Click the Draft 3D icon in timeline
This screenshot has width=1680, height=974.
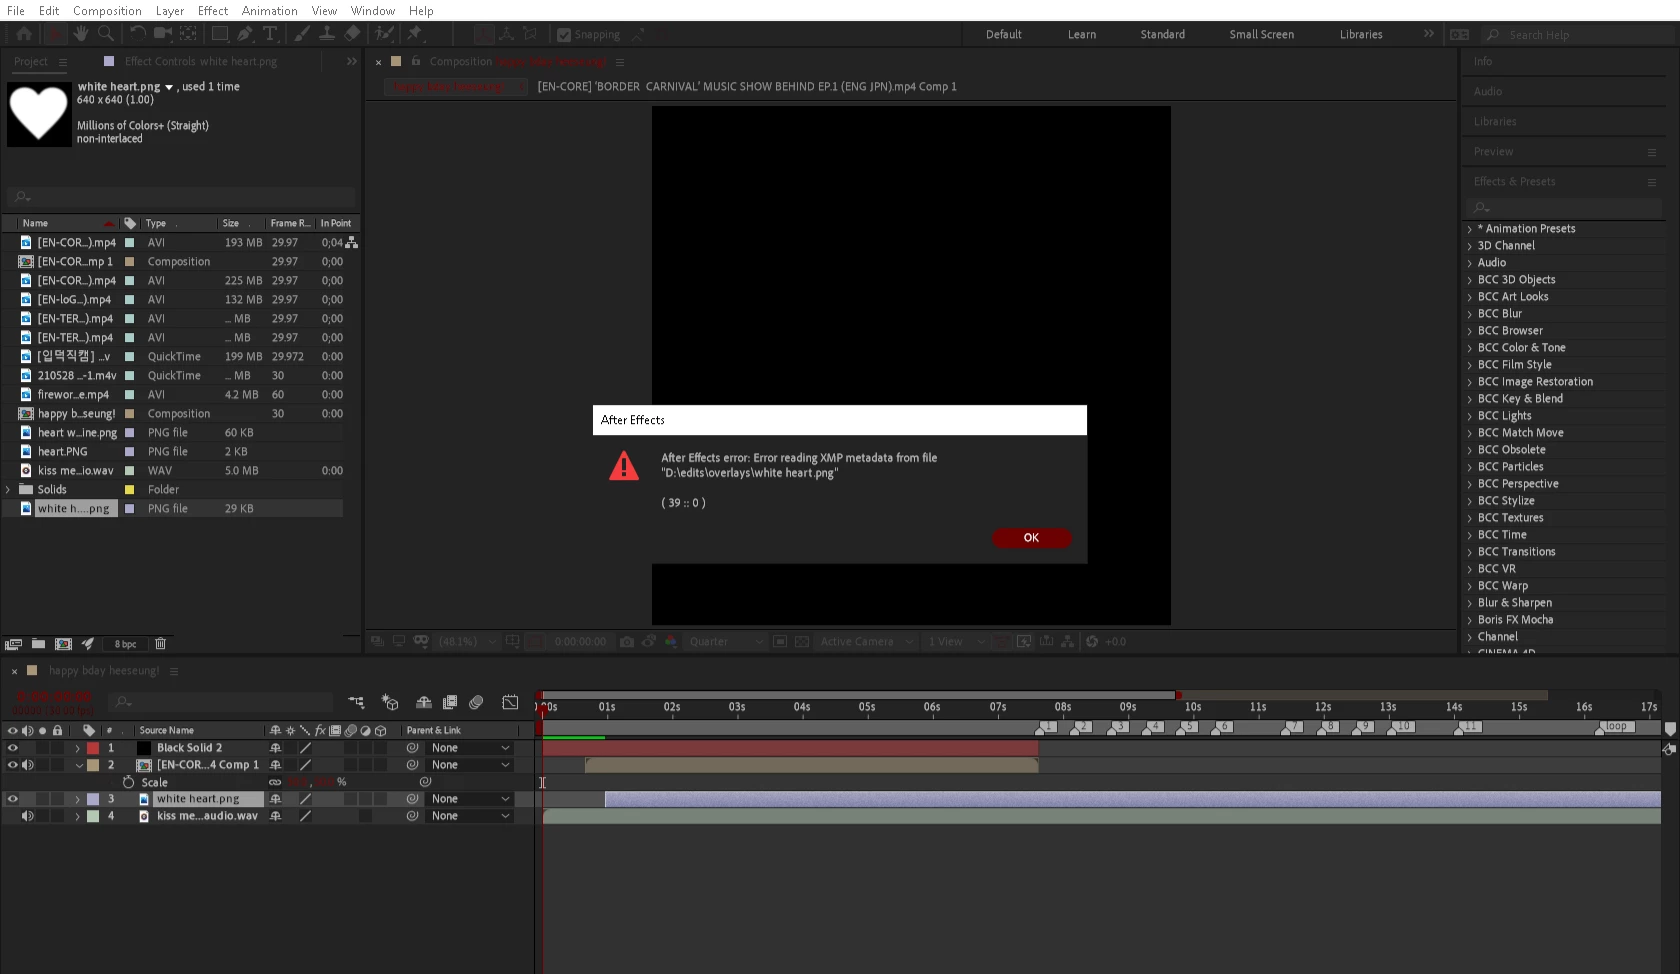(x=390, y=703)
